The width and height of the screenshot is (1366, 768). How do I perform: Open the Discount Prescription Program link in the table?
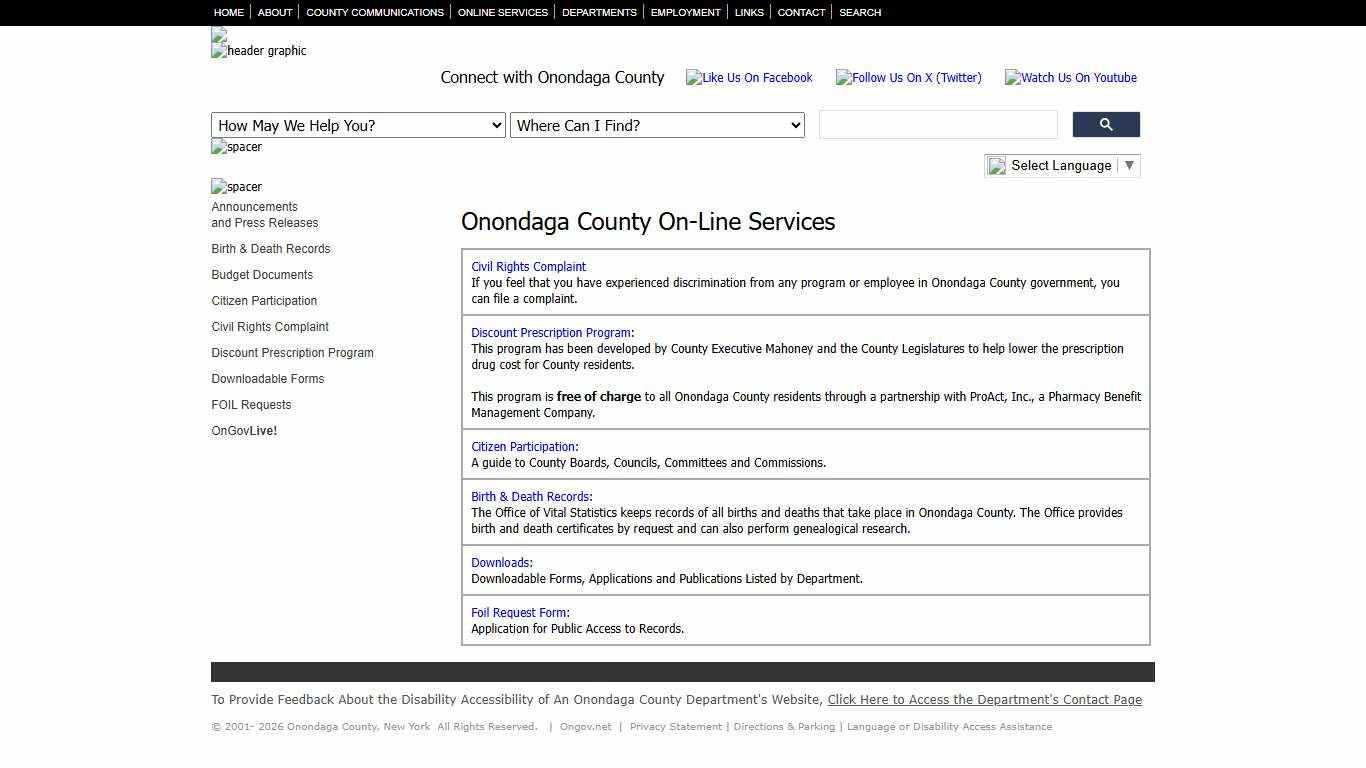550,333
